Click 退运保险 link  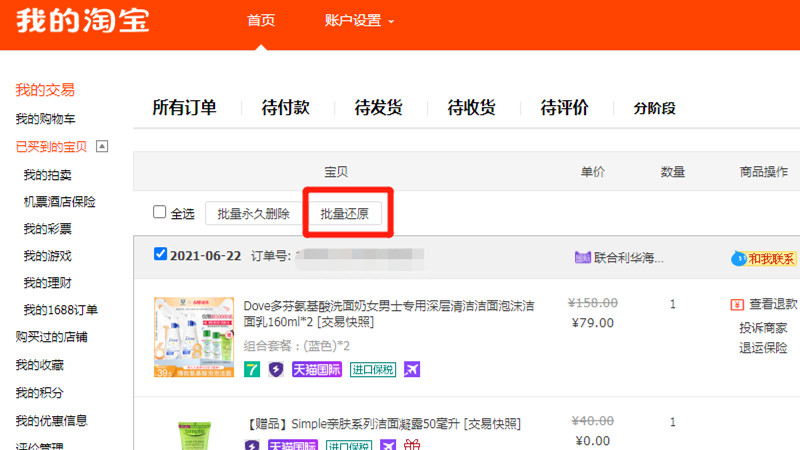tap(763, 348)
